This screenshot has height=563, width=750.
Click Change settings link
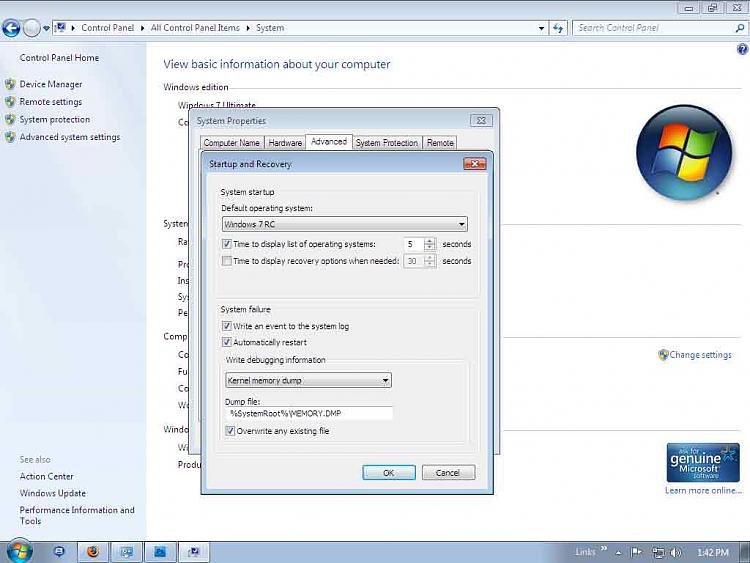[x=700, y=355]
